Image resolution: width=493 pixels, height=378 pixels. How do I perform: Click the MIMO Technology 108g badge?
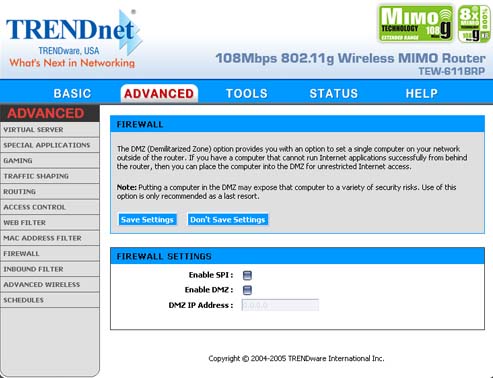click(x=416, y=23)
